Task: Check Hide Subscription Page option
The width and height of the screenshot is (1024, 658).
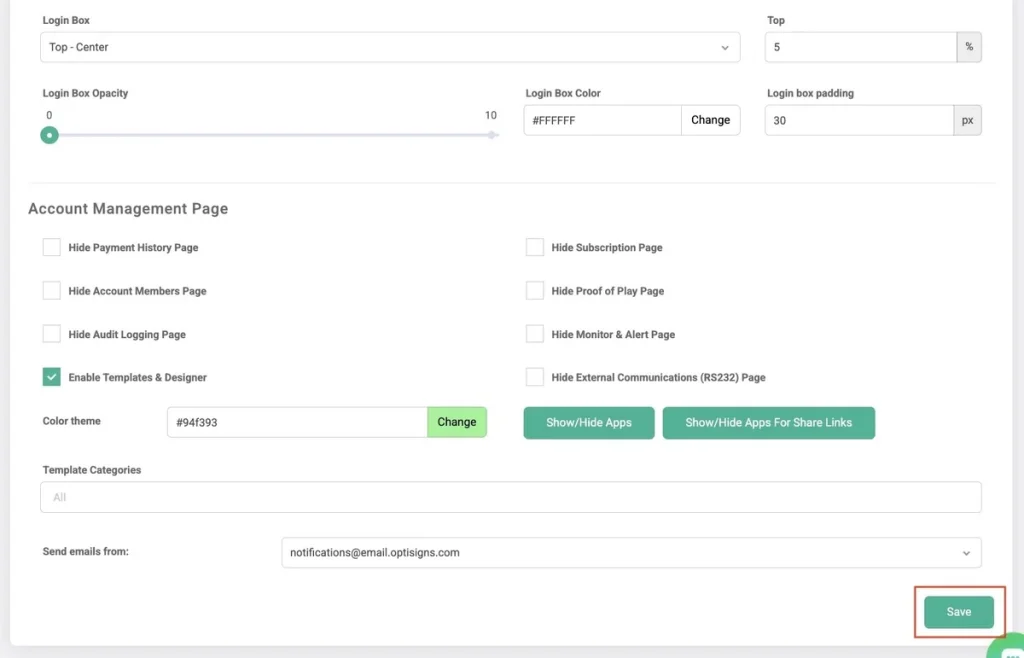Action: coord(535,247)
